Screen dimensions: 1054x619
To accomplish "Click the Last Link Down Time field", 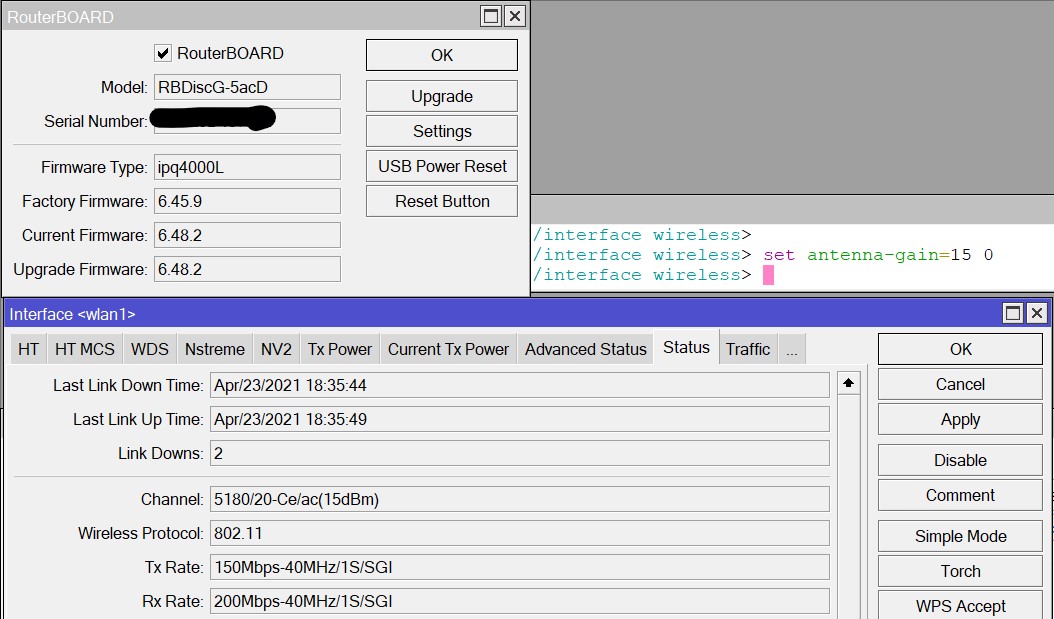I will 520,385.
